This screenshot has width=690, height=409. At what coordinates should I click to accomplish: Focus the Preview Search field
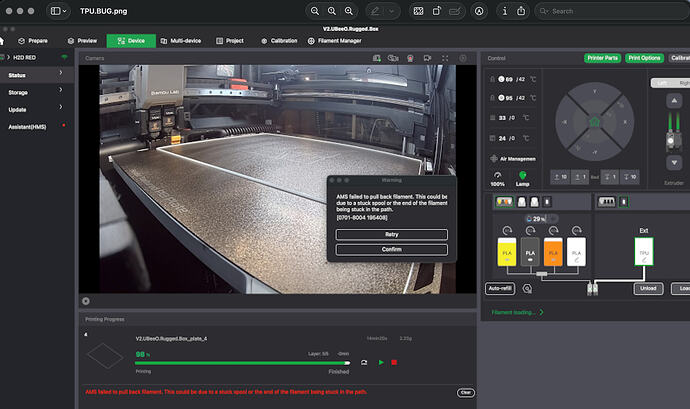[612, 11]
